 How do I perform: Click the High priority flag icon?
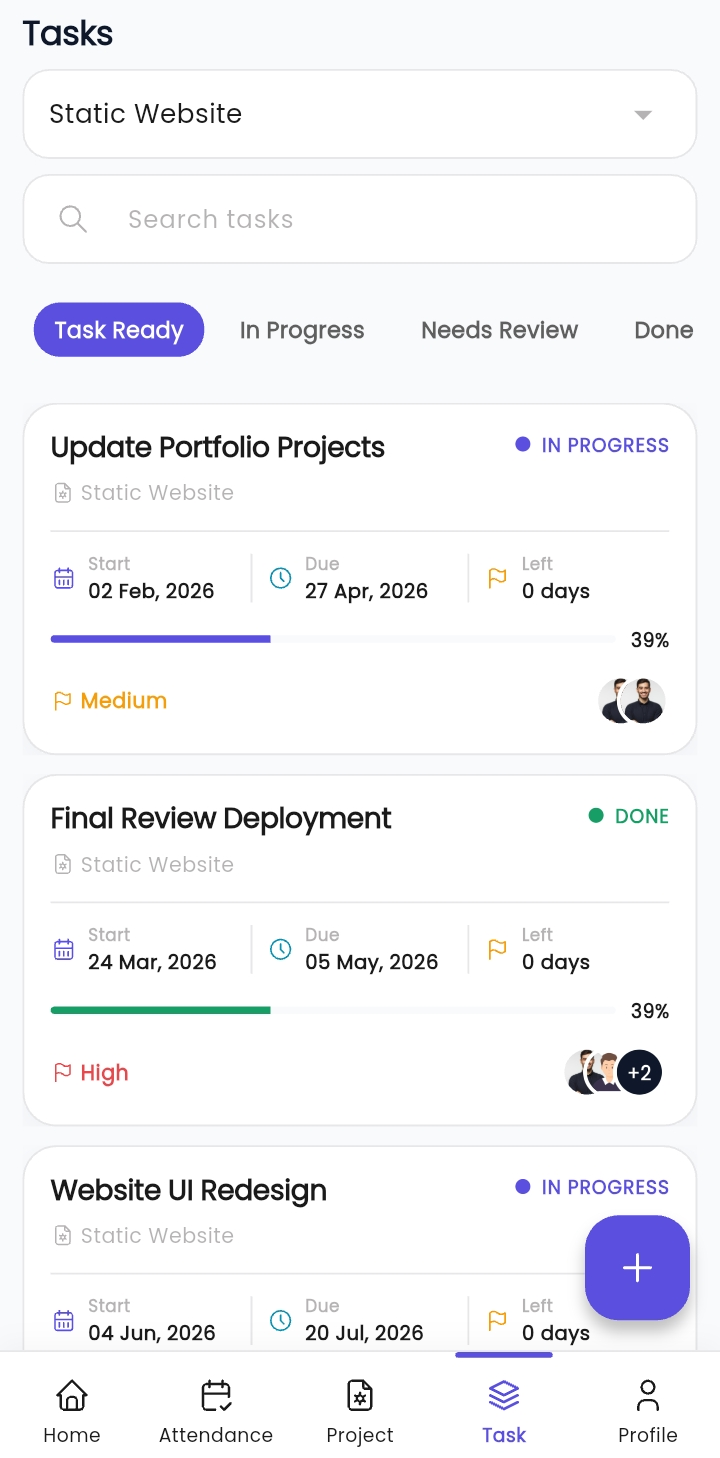[x=62, y=1073]
